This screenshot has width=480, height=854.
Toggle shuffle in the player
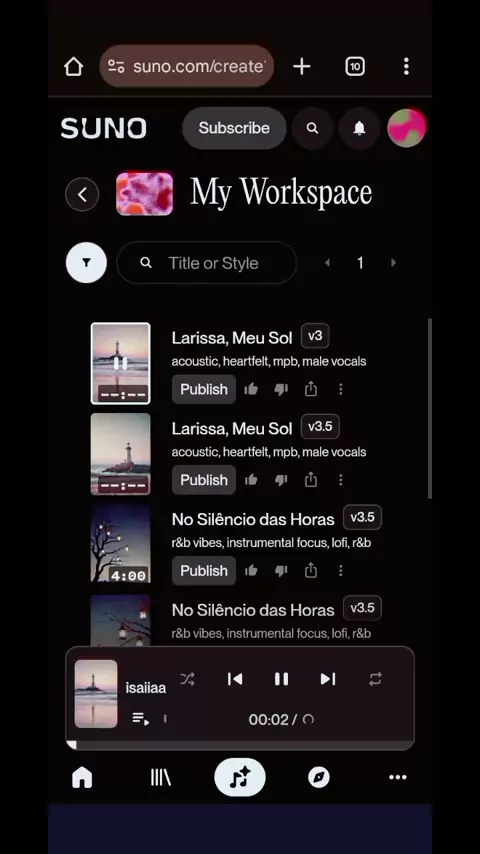187,679
